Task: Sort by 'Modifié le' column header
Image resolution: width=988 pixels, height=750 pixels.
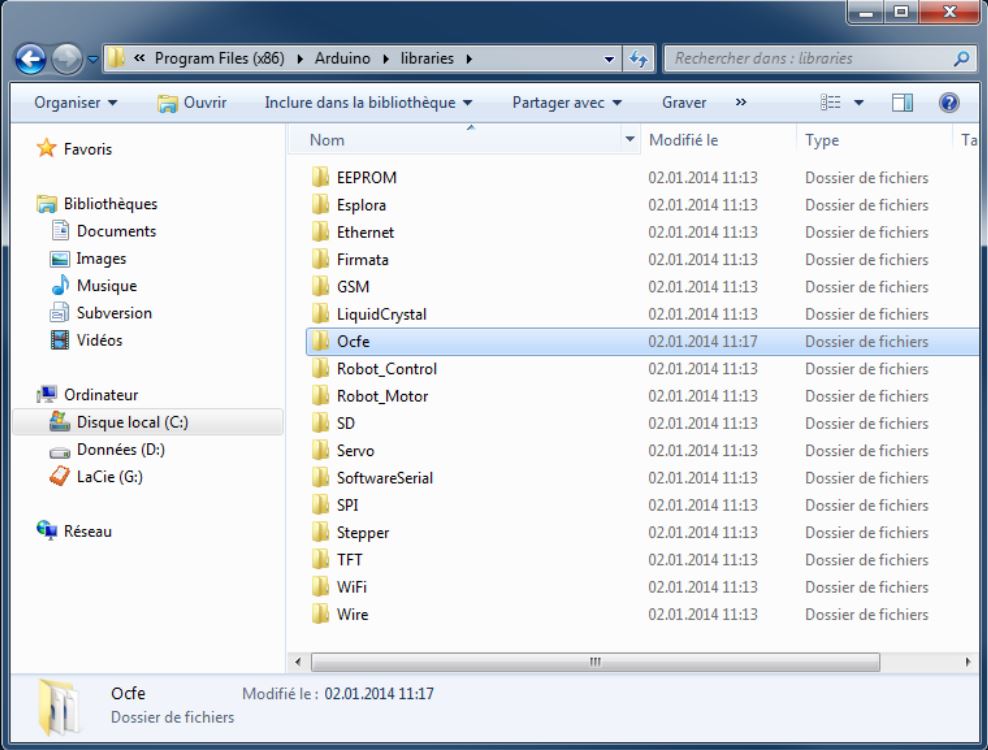Action: pos(684,140)
